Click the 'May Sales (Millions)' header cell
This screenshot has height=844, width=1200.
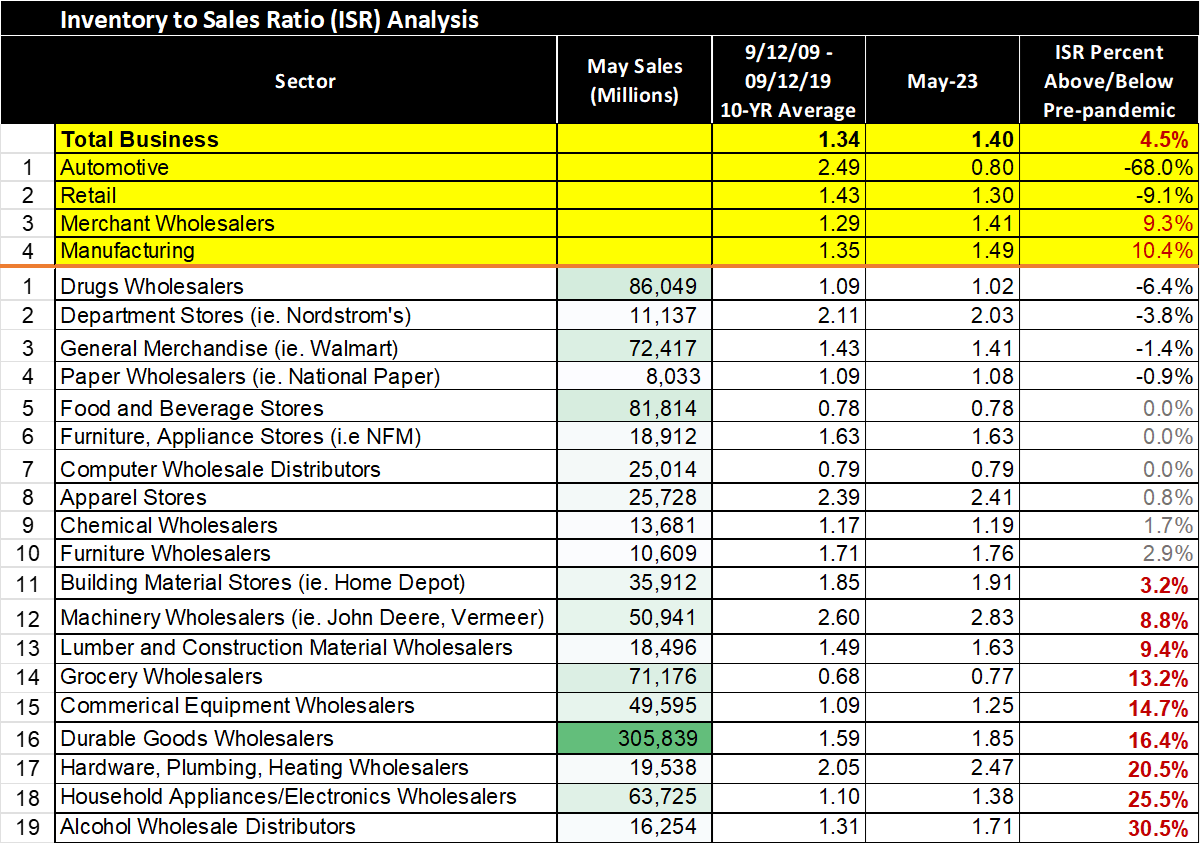tap(635, 81)
